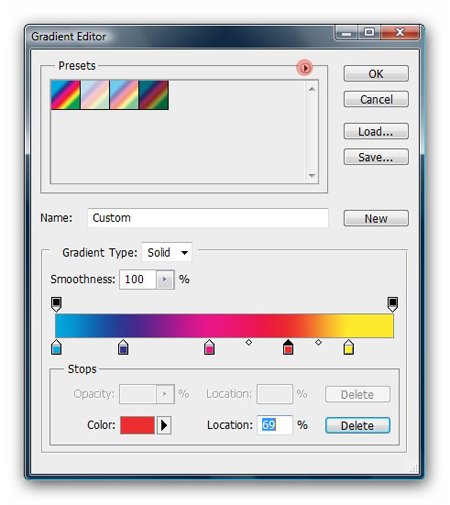
Task: Select the fourth dark teal gradient preset
Action: coord(154,95)
